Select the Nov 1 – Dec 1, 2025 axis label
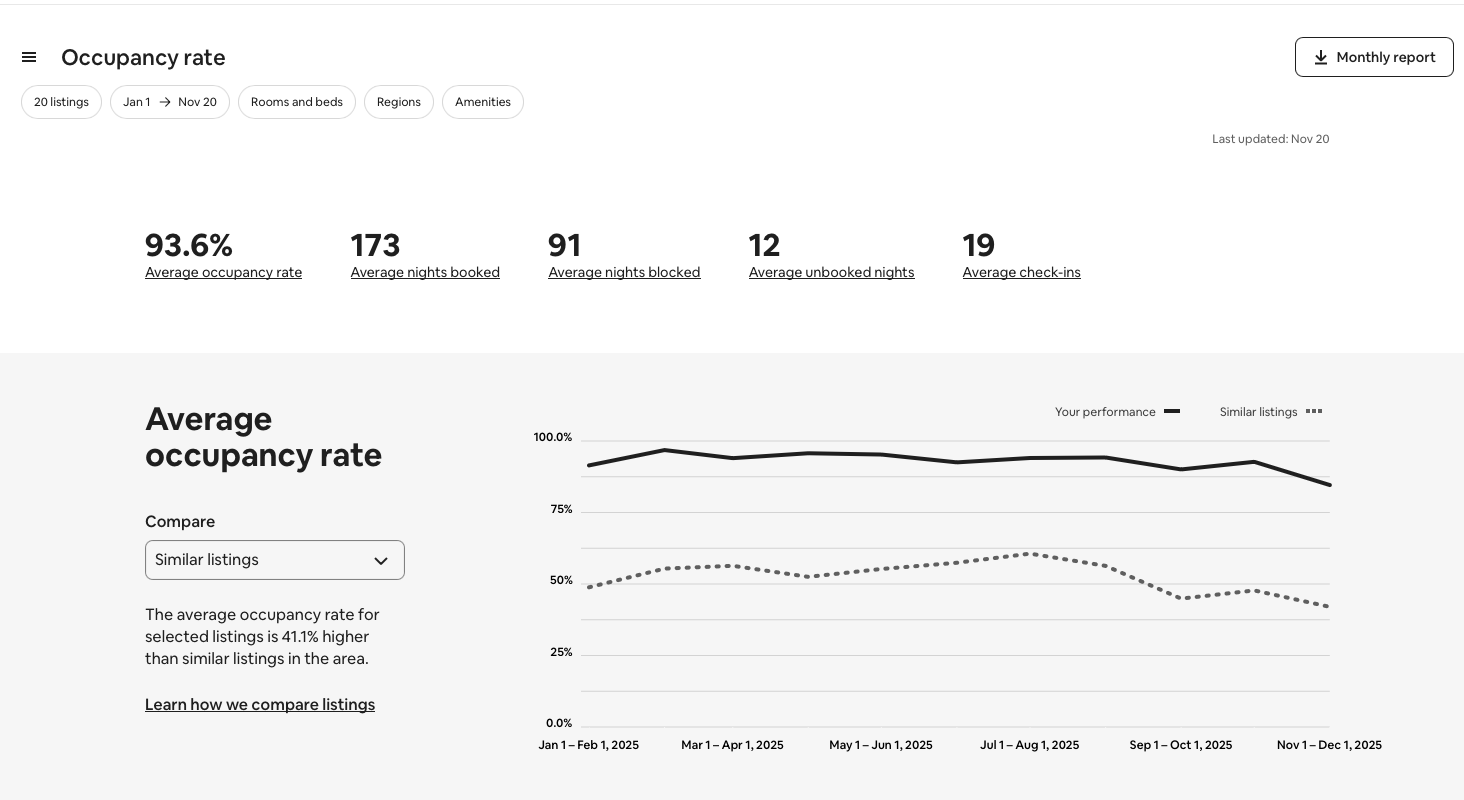This screenshot has height=800, width=1464. (x=1329, y=745)
